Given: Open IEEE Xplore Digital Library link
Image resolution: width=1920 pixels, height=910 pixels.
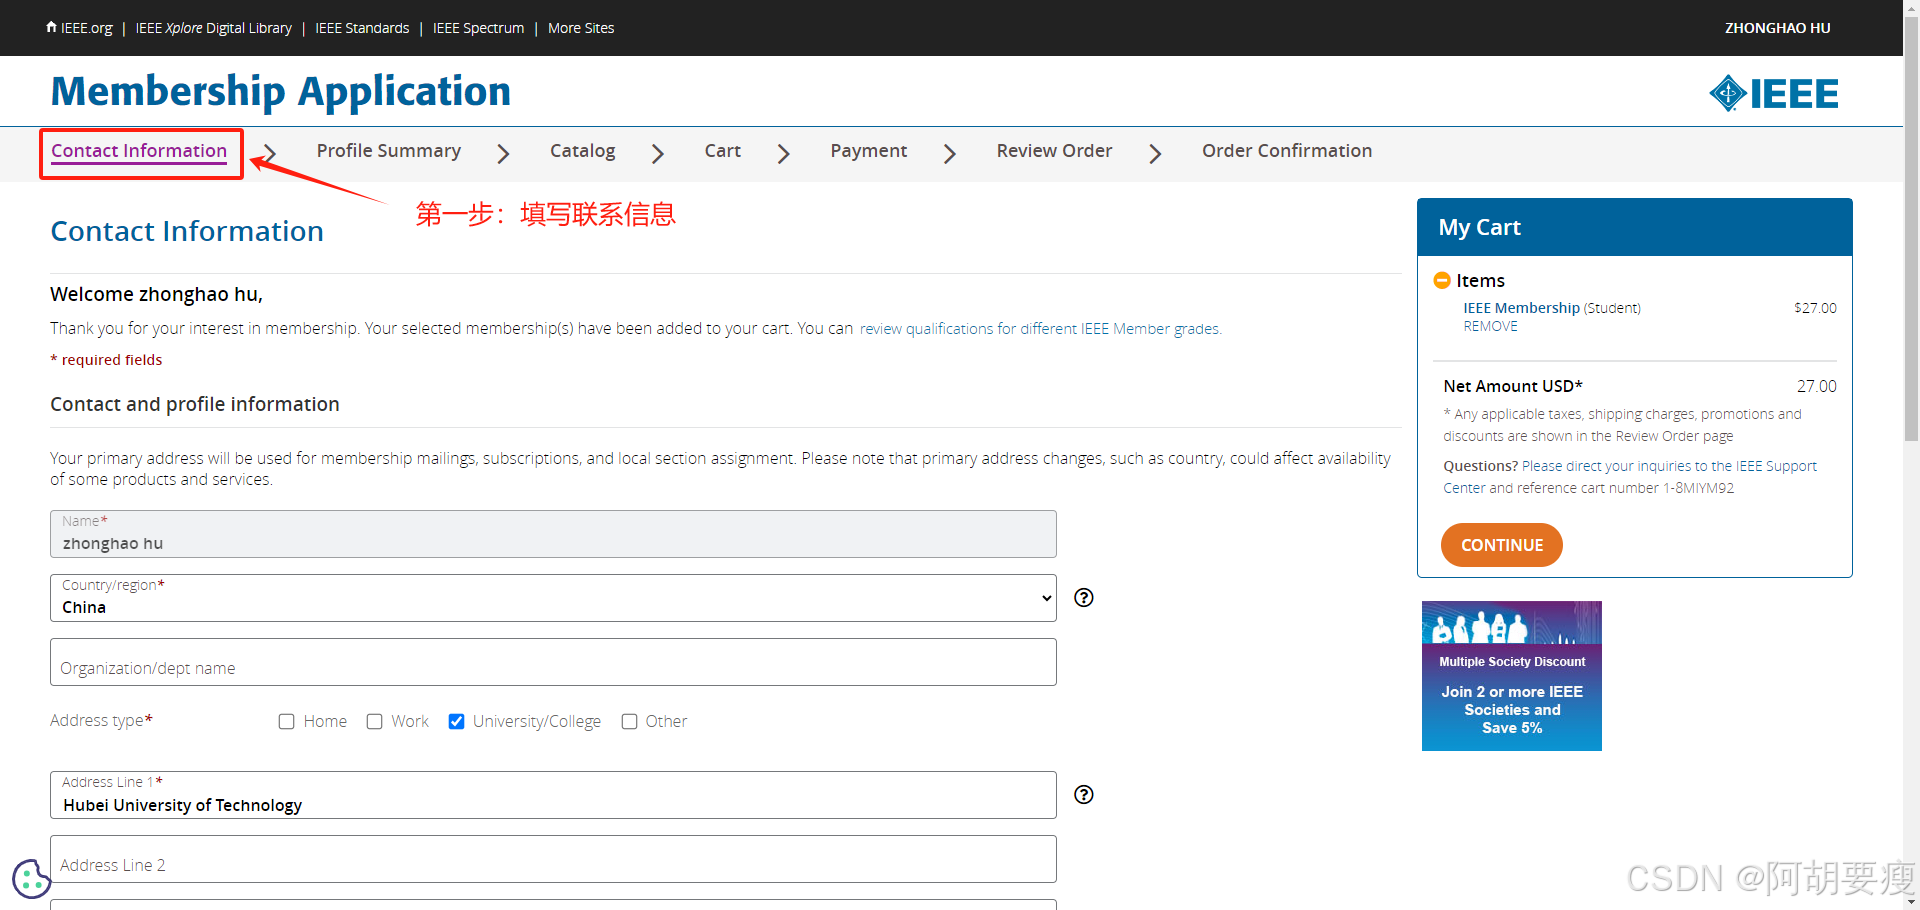Looking at the screenshot, I should click(x=214, y=28).
